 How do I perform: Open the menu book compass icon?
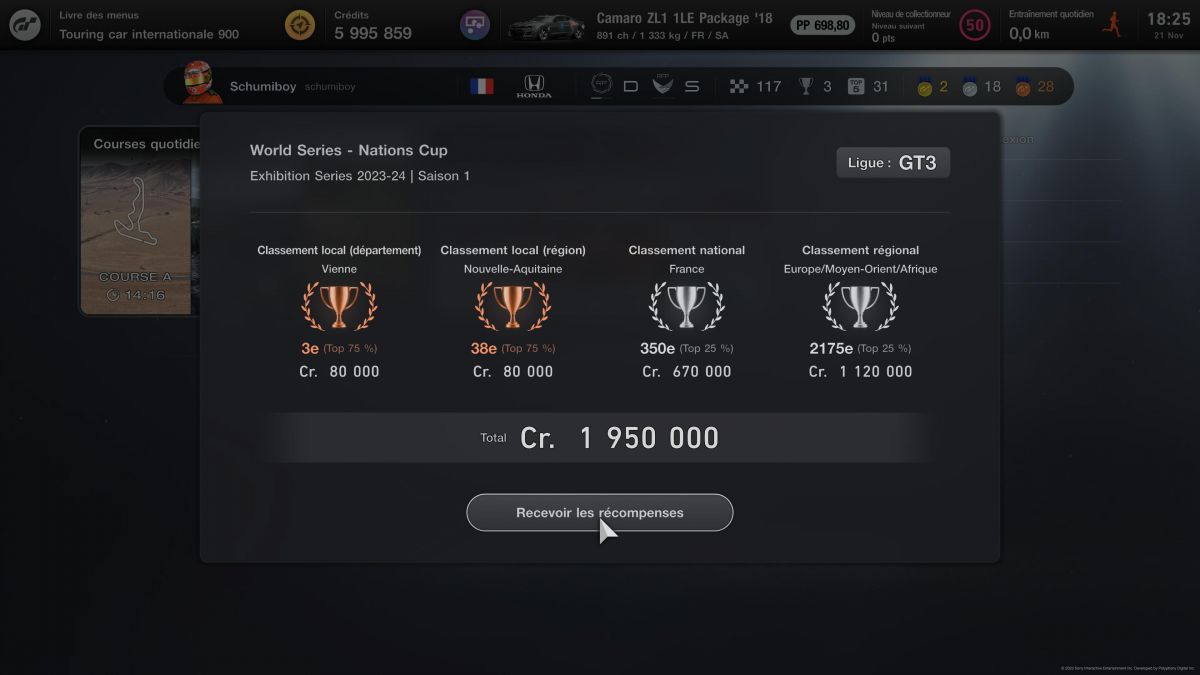click(x=299, y=25)
